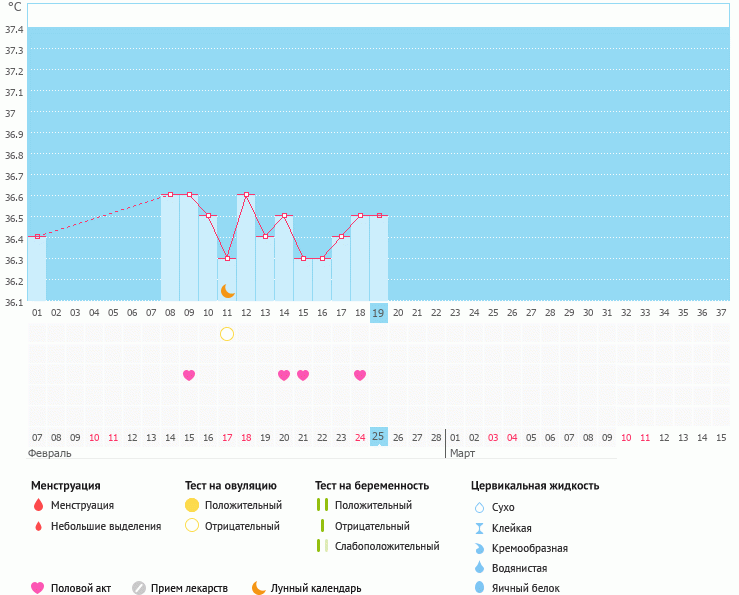
Task: Click the Менструация red drop legend icon
Action: 38,506
